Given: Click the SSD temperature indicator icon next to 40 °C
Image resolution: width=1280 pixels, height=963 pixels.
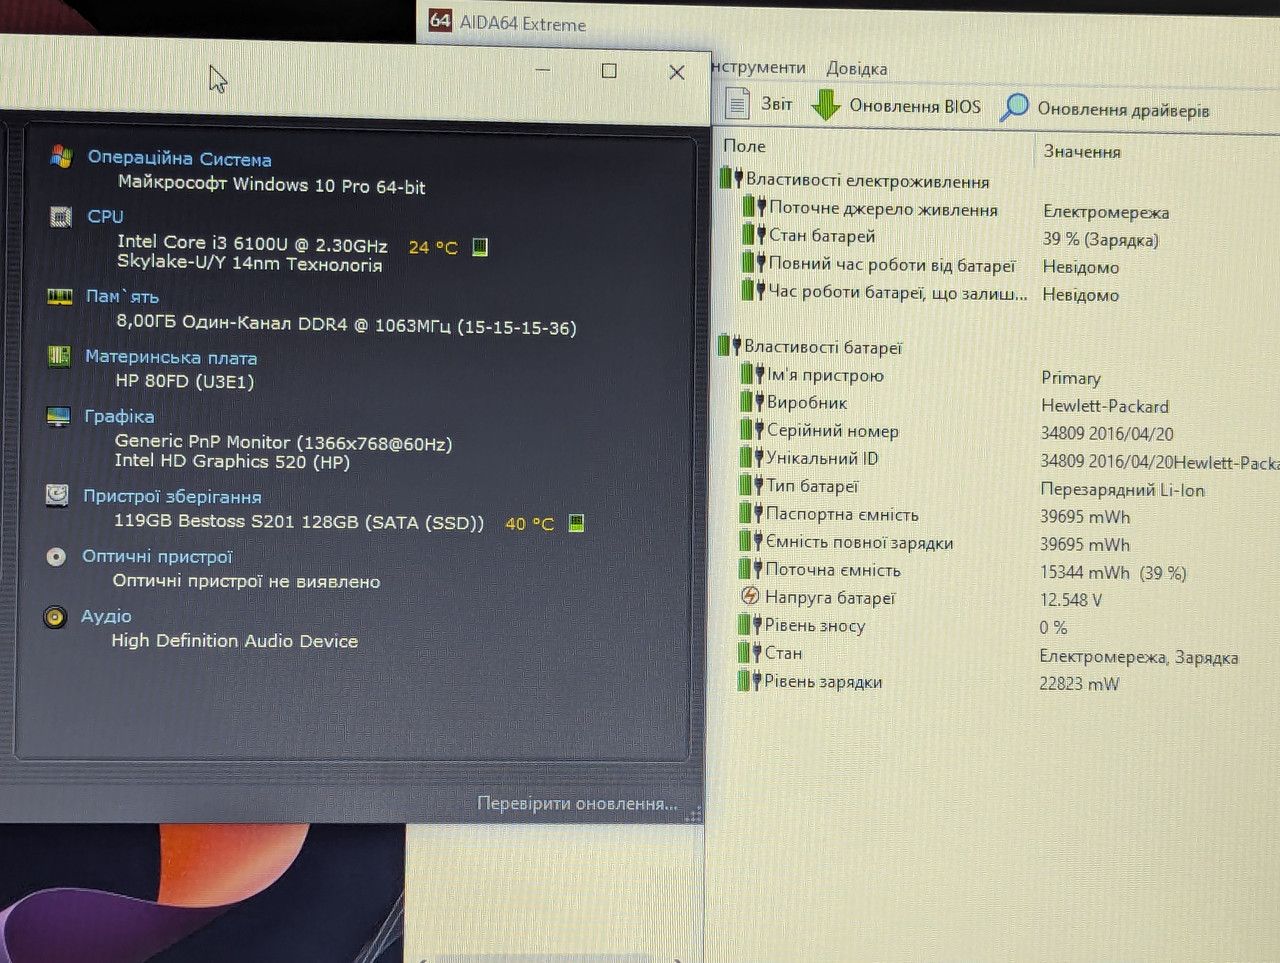Looking at the screenshot, I should click(x=576, y=523).
